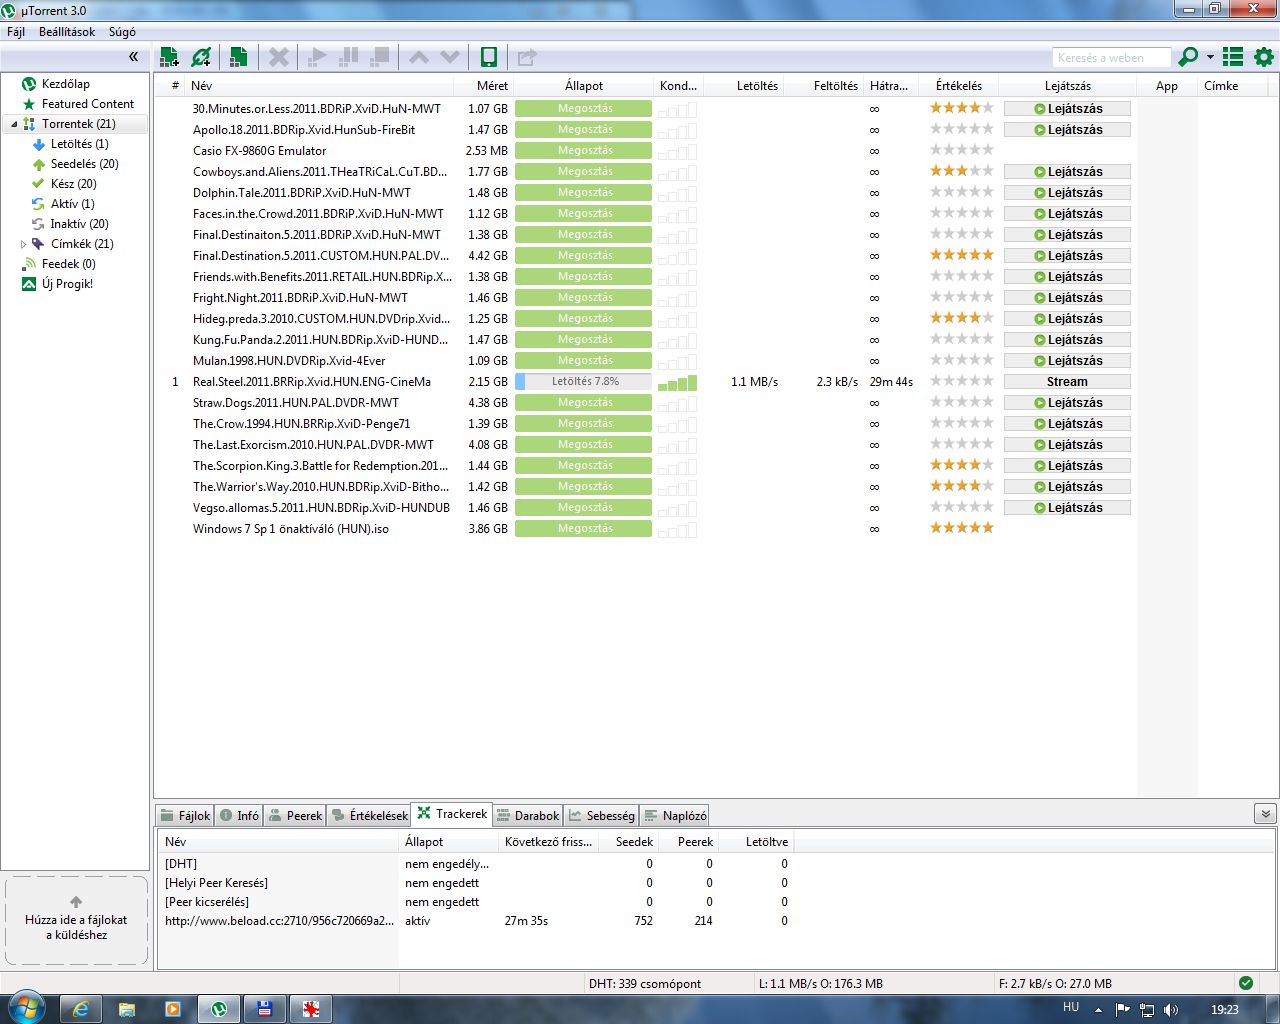Viewport: 1280px width, 1024px height.
Task: Click Lejátszás for The.Crow.1994
Action: tap(1067, 423)
